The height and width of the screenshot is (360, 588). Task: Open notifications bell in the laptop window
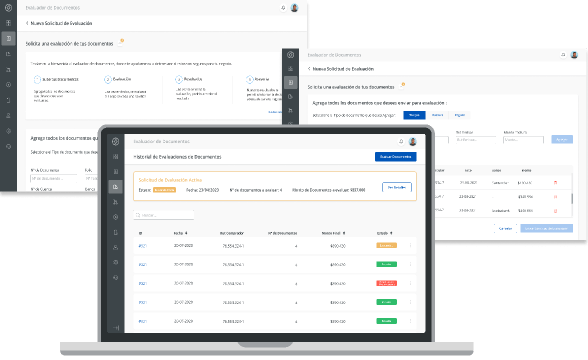pos(401,141)
